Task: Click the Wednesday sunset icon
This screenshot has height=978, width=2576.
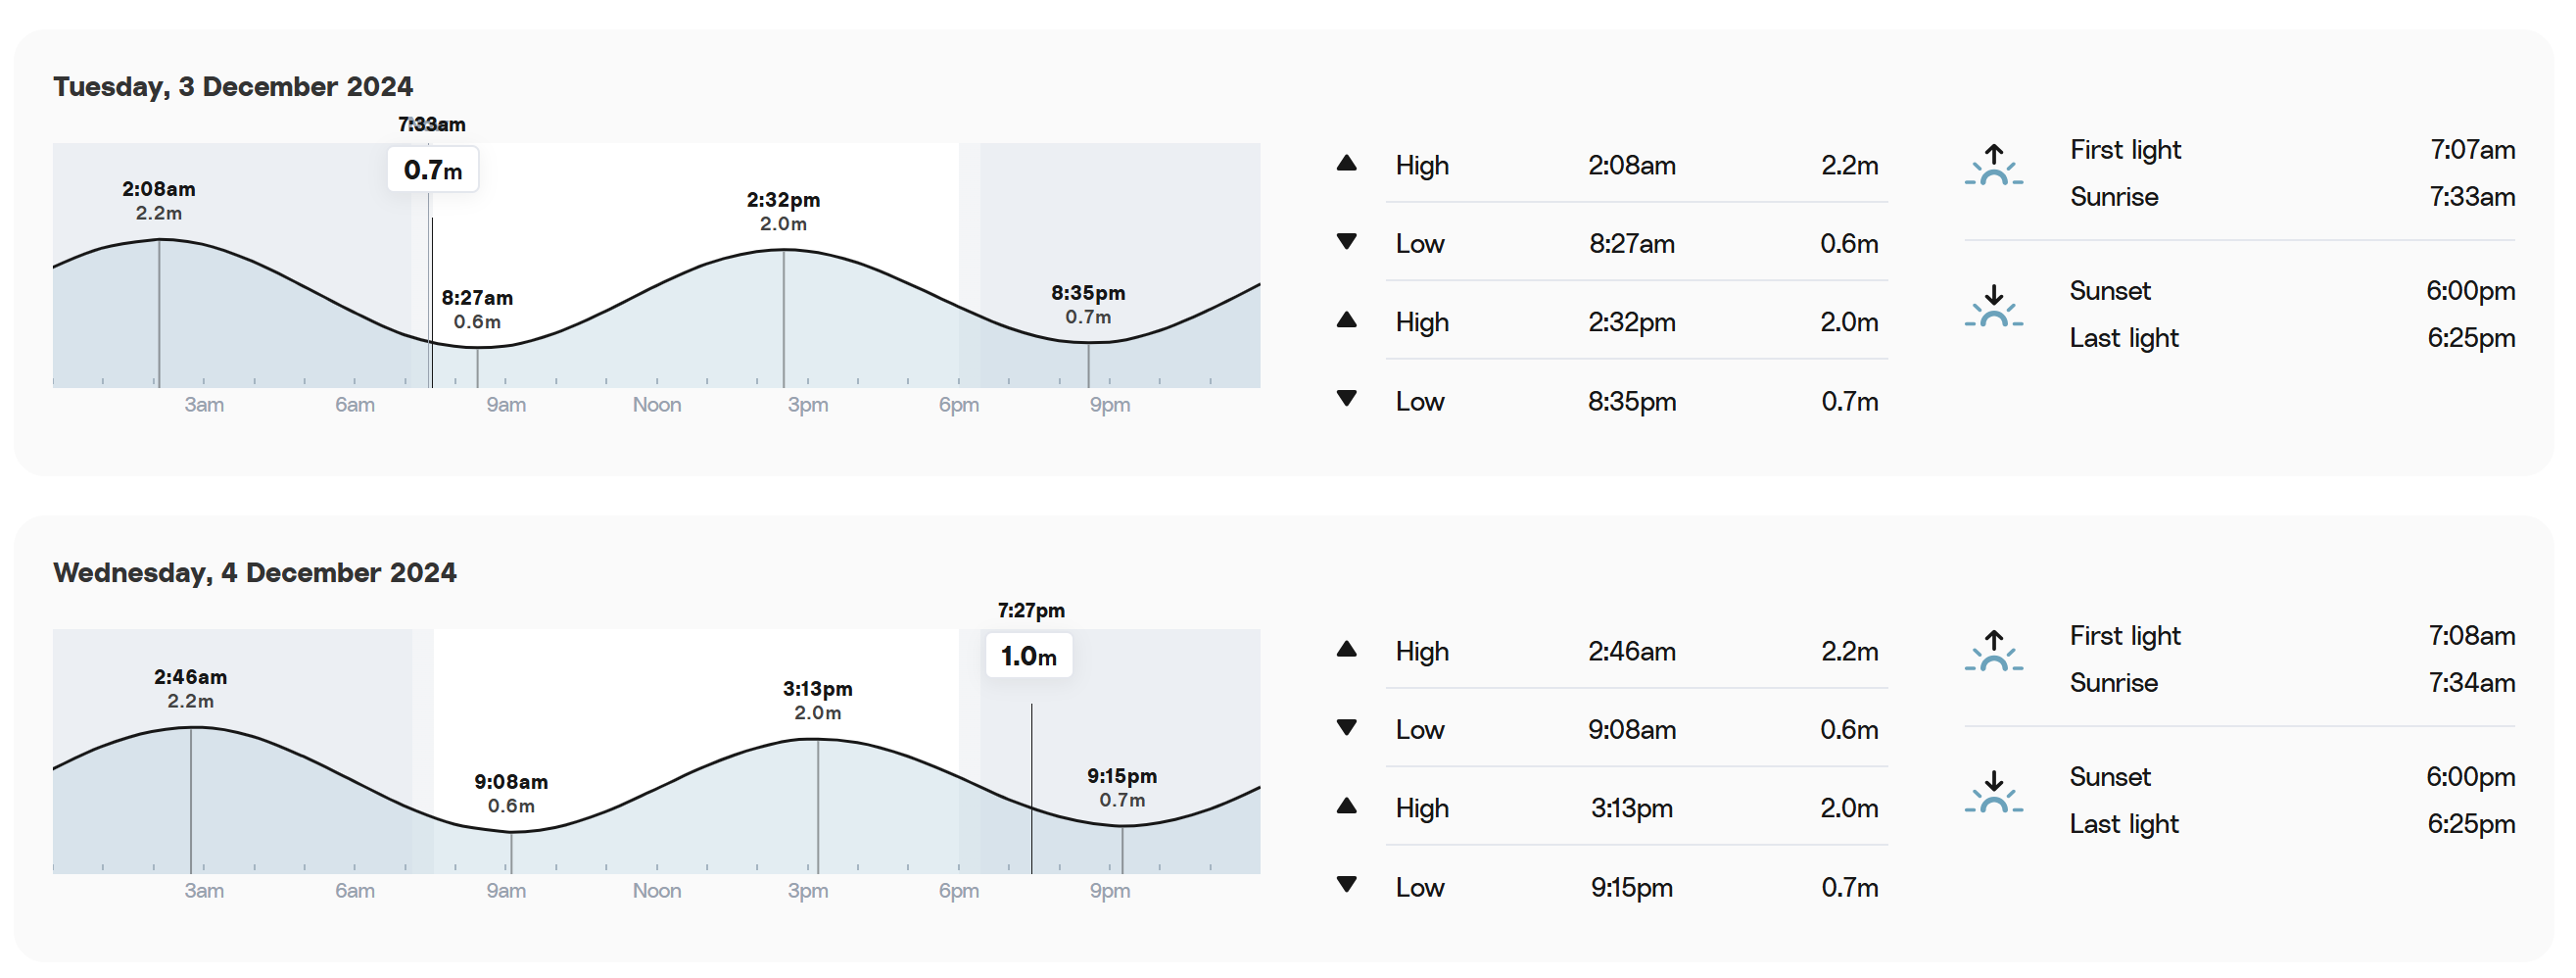Action: 1993,792
